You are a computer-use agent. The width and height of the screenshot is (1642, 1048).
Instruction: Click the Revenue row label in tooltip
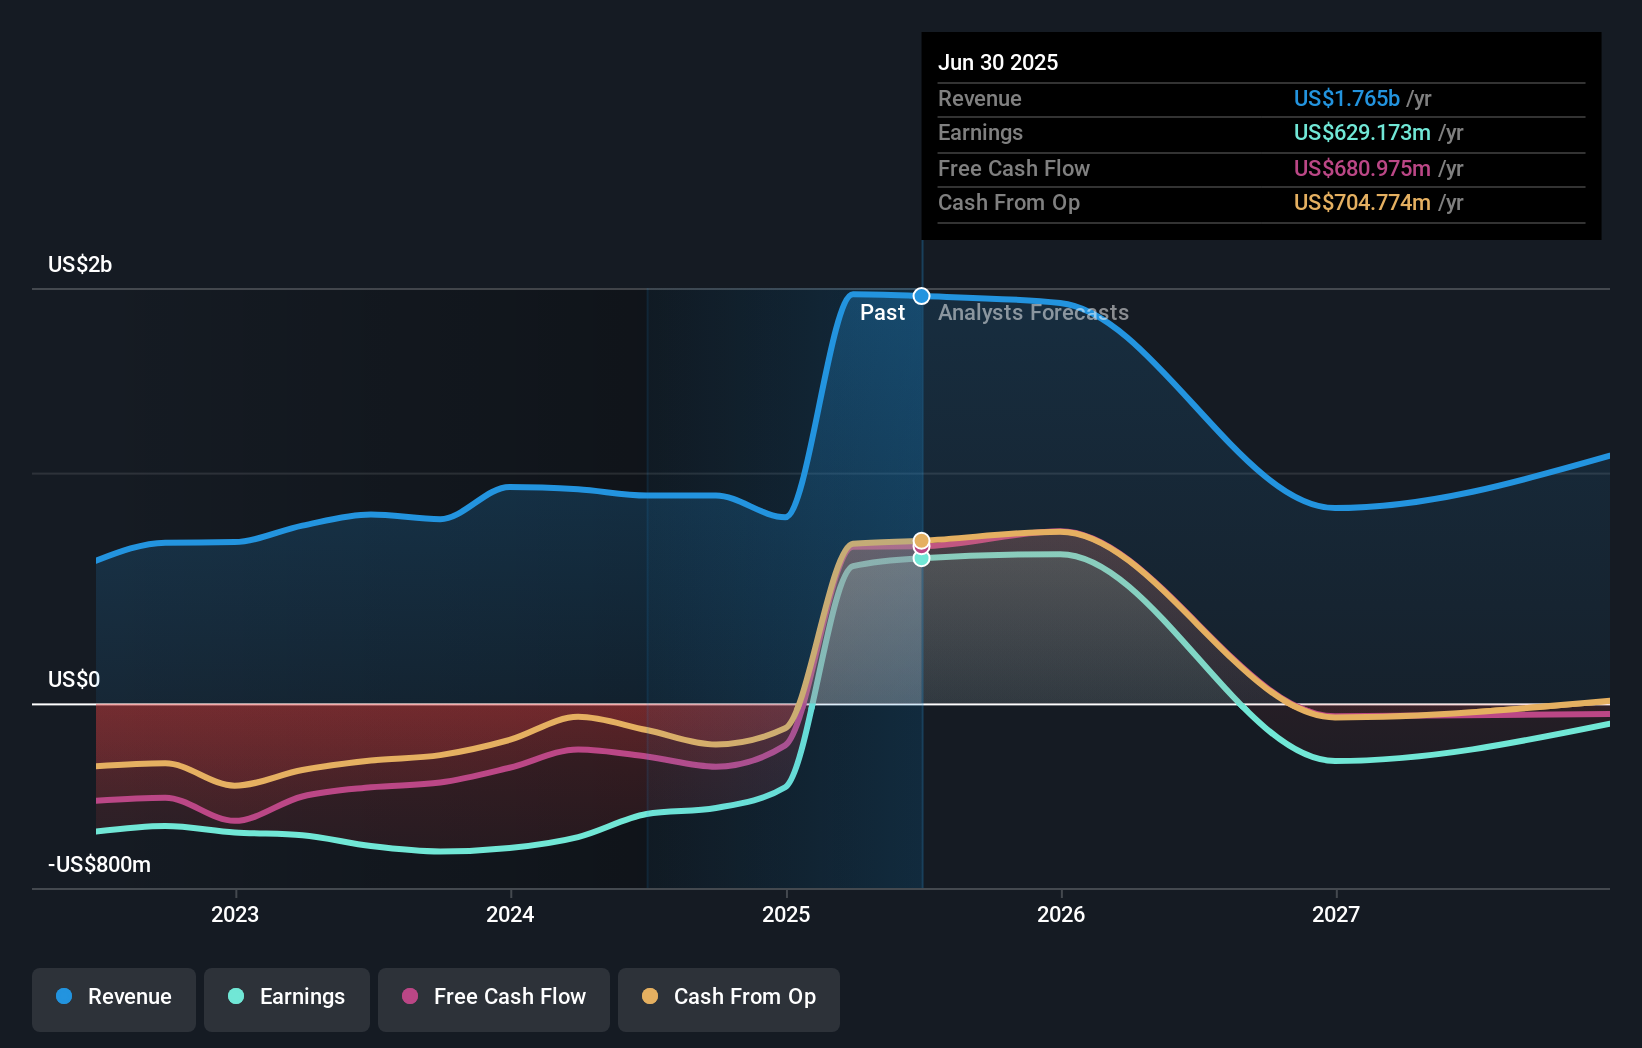point(980,98)
